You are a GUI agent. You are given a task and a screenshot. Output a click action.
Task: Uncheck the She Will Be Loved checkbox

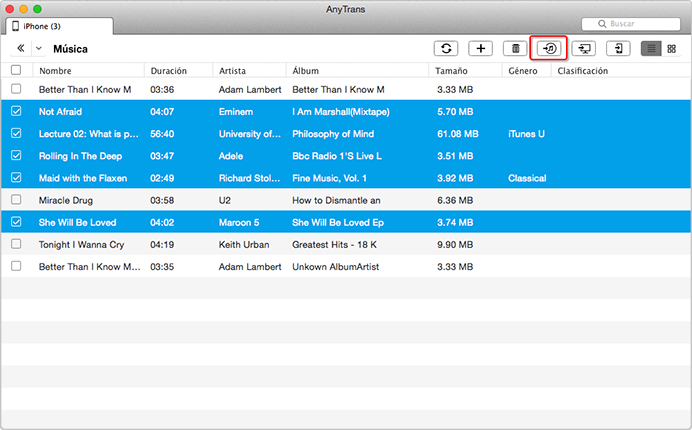pyautogui.click(x=16, y=222)
